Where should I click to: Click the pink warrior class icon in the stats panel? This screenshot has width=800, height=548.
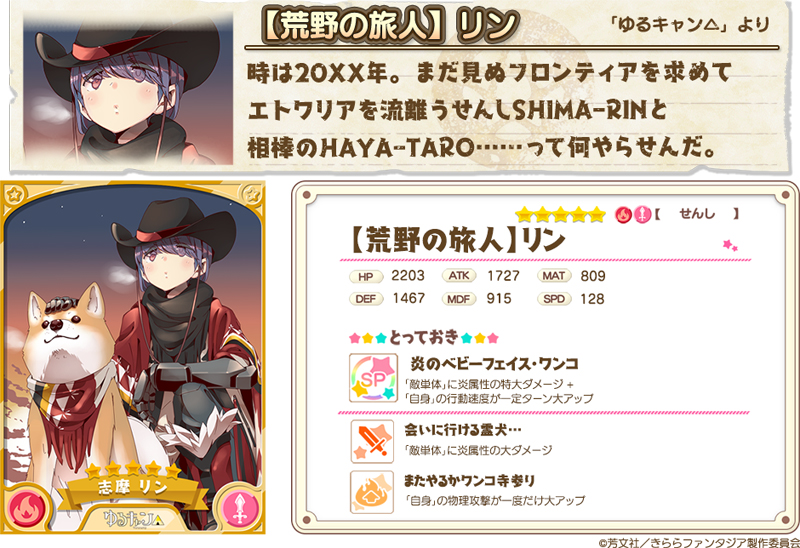click(642, 215)
